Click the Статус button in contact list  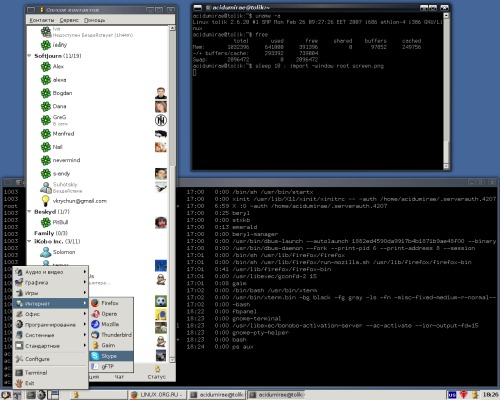click(157, 372)
